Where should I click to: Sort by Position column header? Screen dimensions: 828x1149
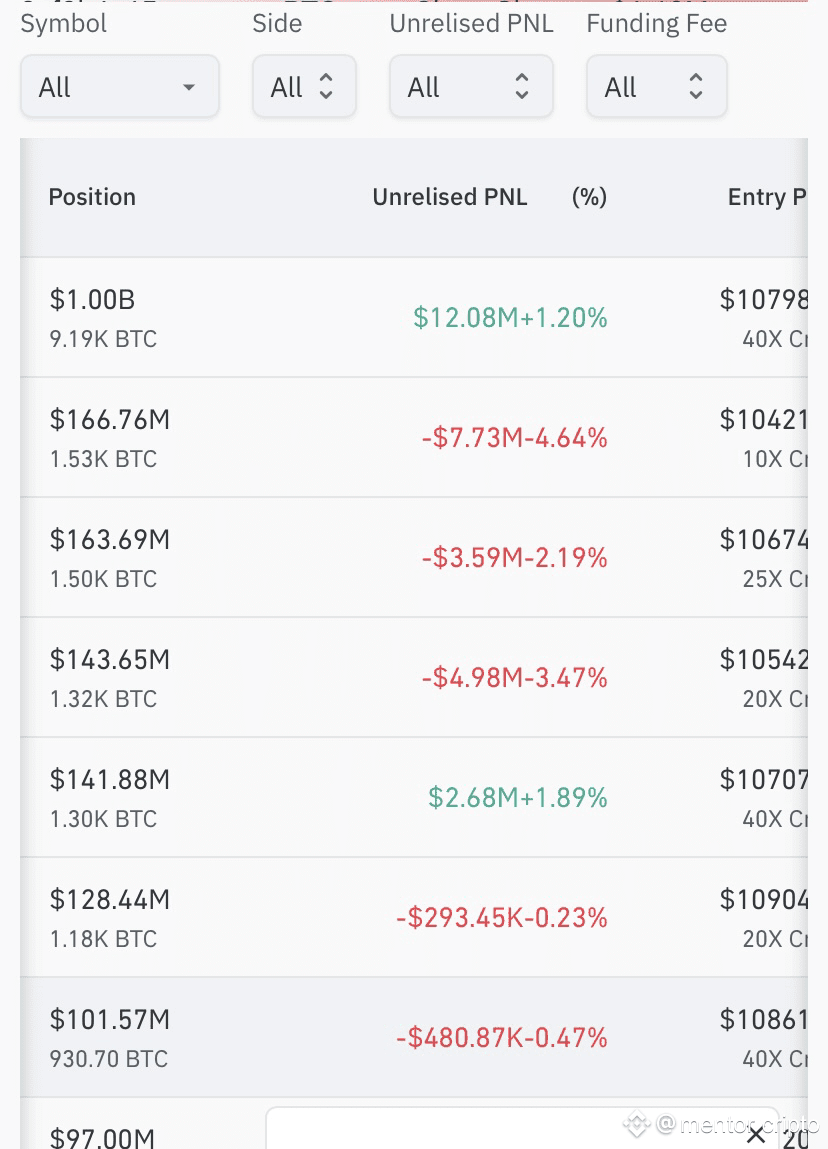(92, 196)
